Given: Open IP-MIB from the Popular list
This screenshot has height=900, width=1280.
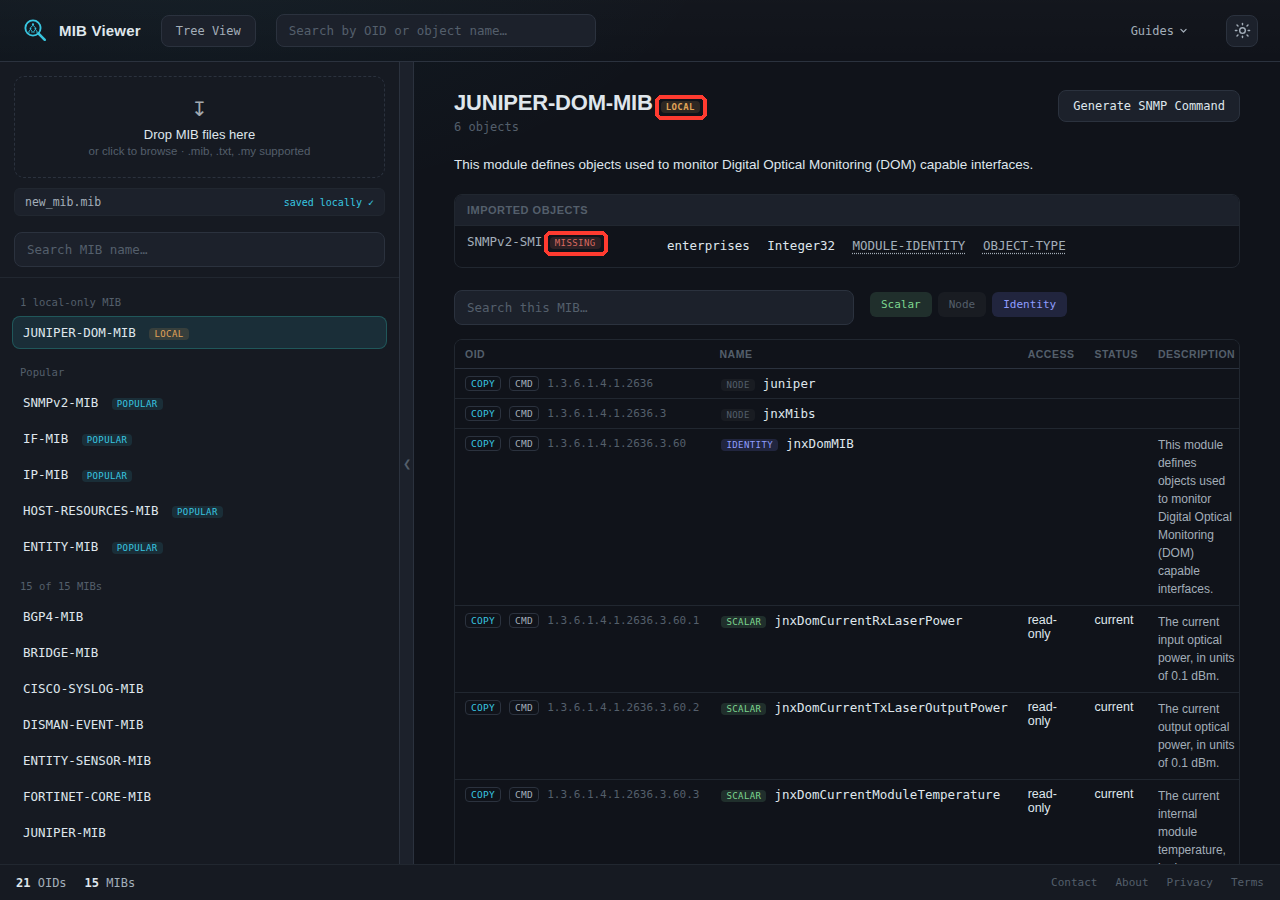Looking at the screenshot, I should [199, 475].
